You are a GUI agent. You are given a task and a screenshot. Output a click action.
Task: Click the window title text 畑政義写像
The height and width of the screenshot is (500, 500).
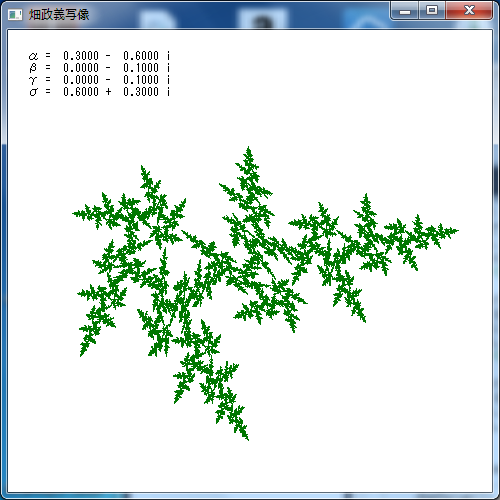point(59,15)
